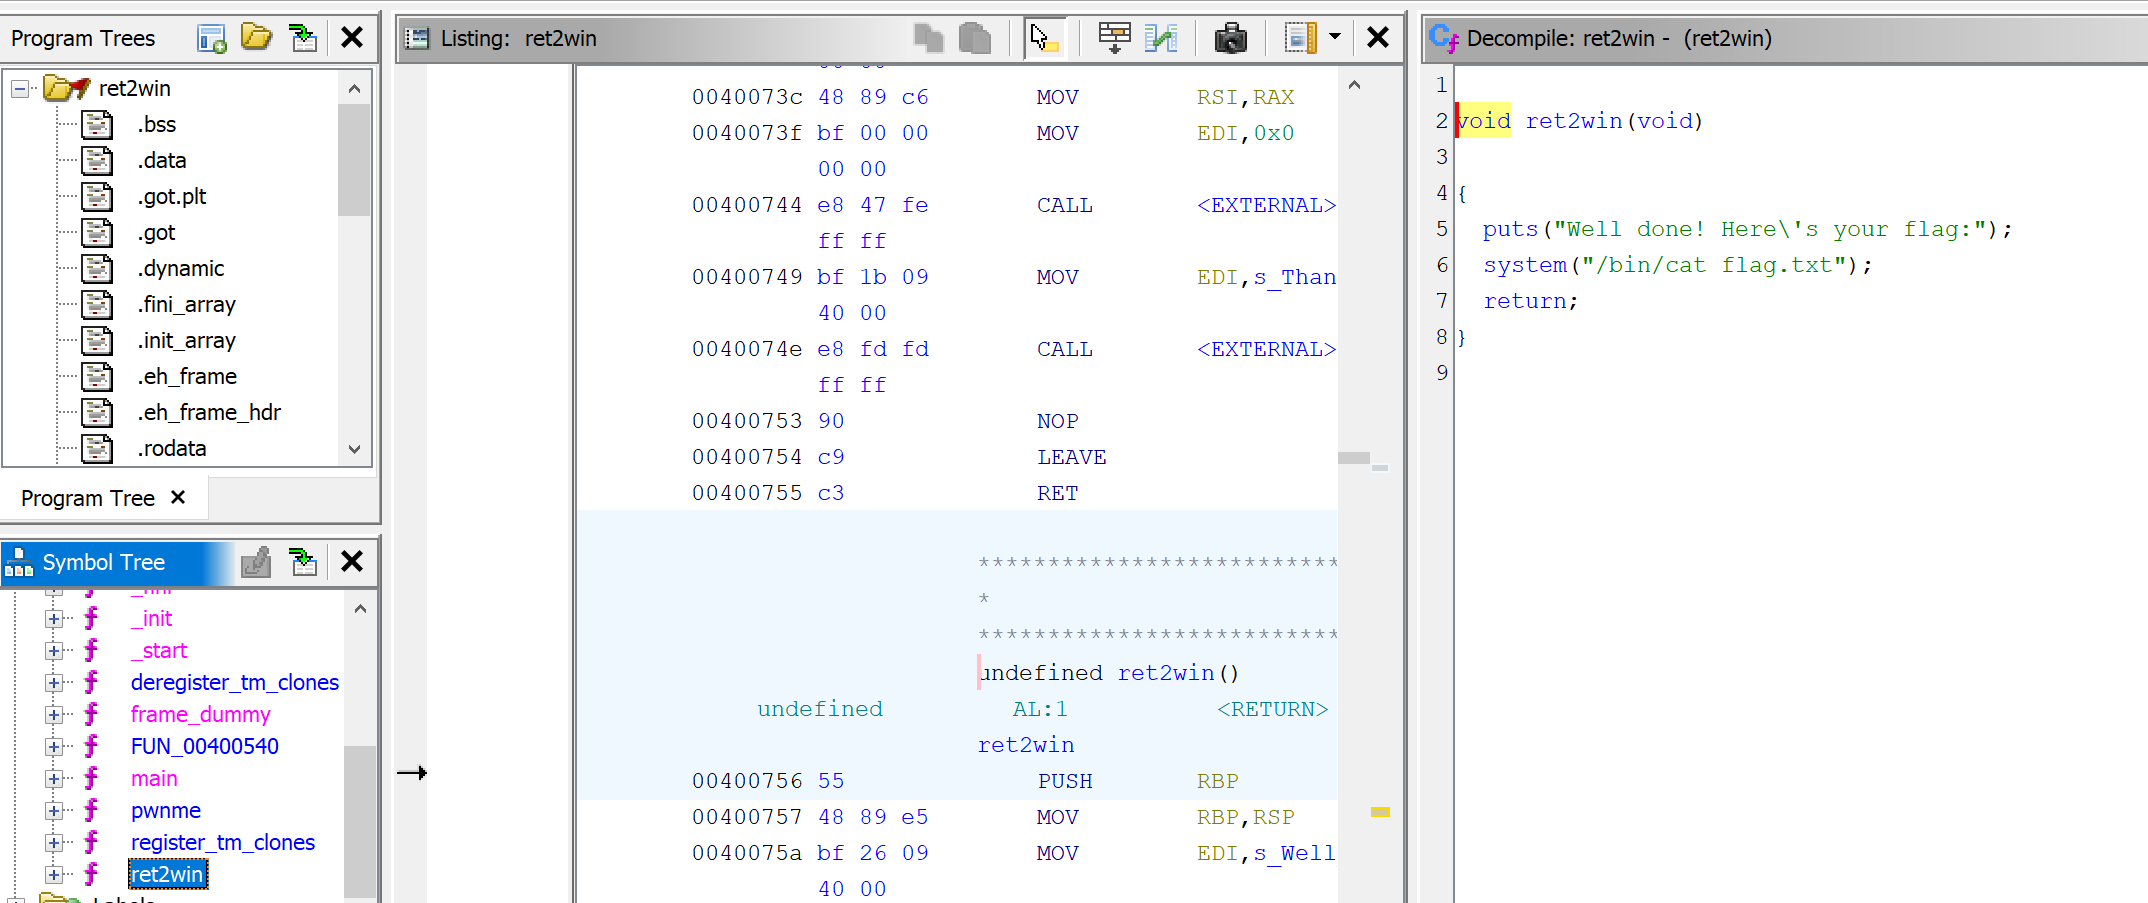
Task: Click the Symbol Tree panel icon
Action: (19, 563)
